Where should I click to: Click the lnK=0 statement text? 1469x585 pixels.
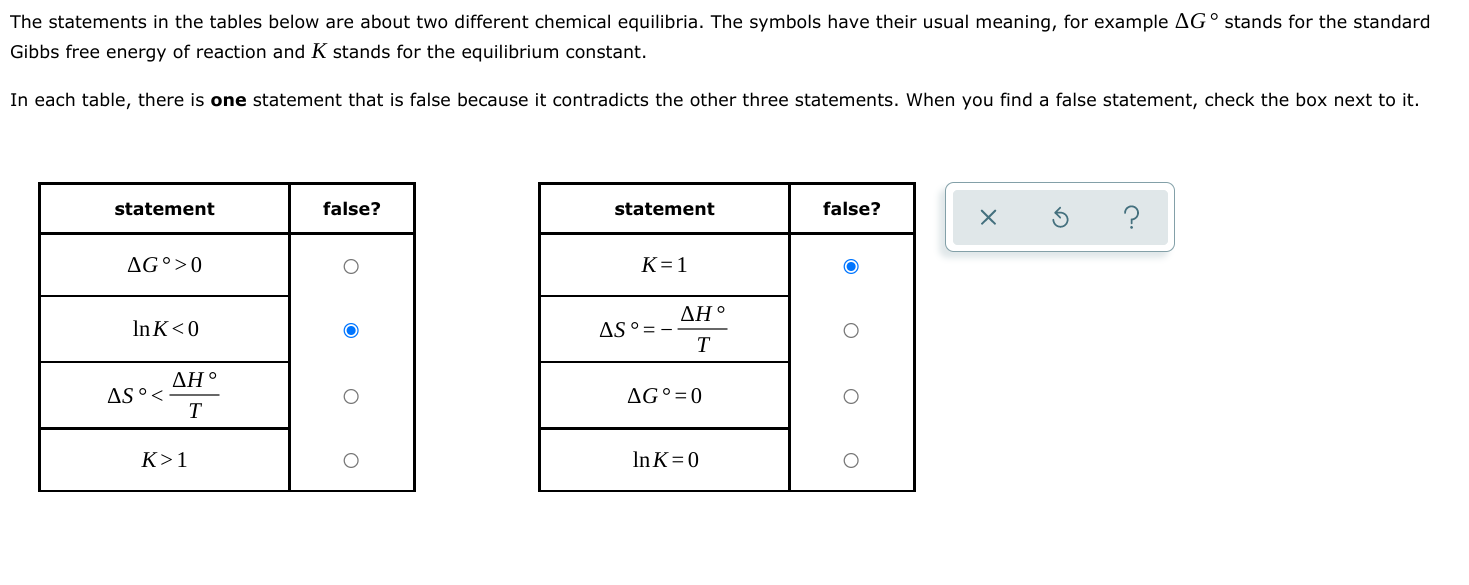(665, 460)
